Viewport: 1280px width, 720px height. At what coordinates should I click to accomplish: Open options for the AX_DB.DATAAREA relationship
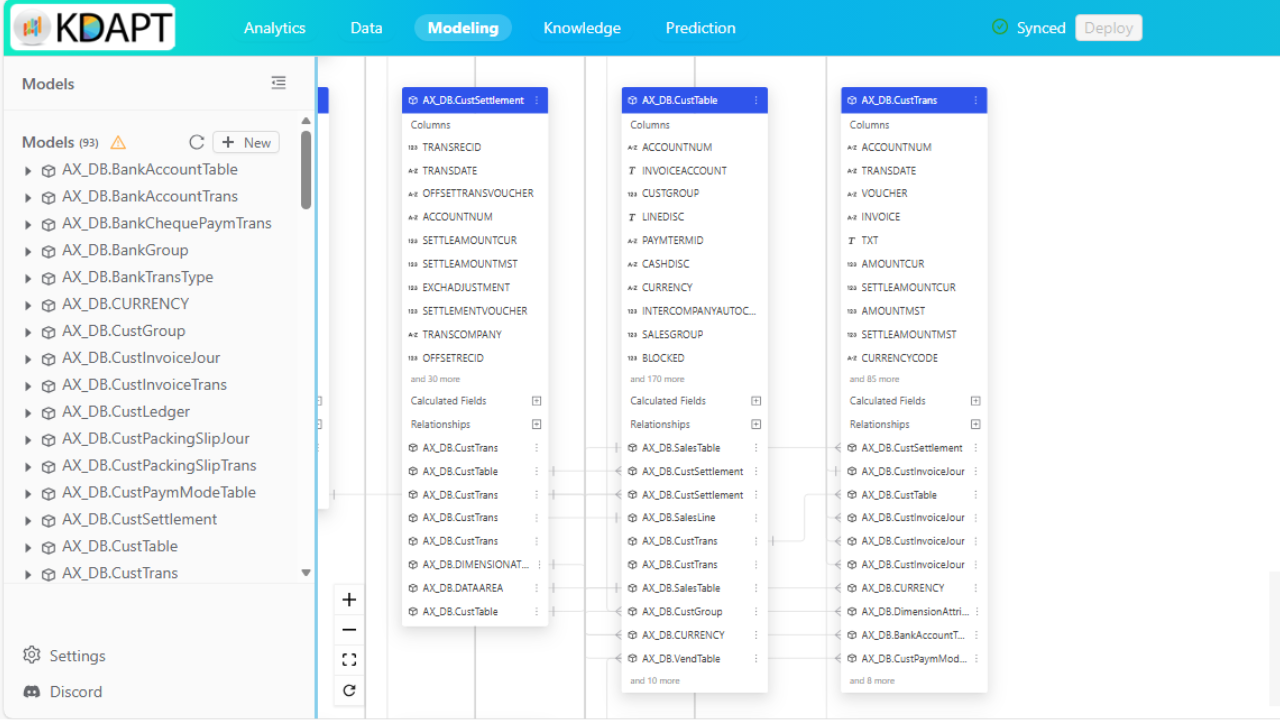click(537, 588)
